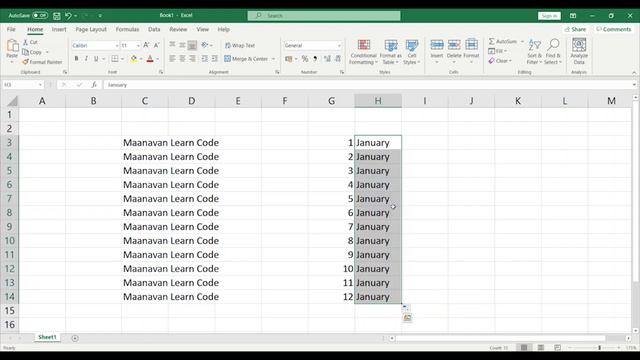The image size is (640, 360).
Task: Switch to Page Layout view in status bar
Action: pos(540,347)
